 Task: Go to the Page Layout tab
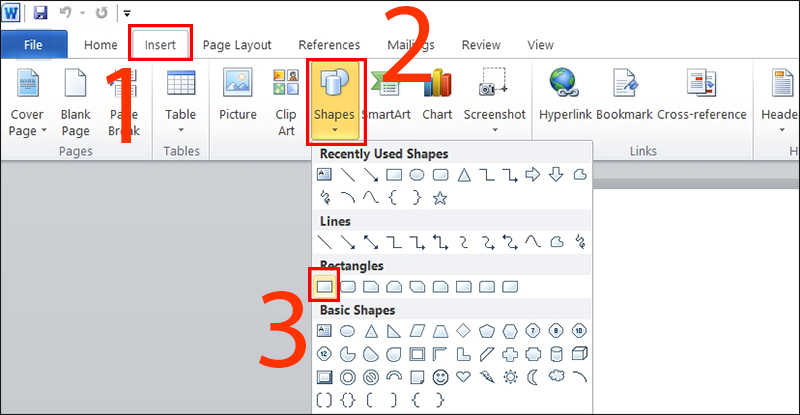click(237, 45)
